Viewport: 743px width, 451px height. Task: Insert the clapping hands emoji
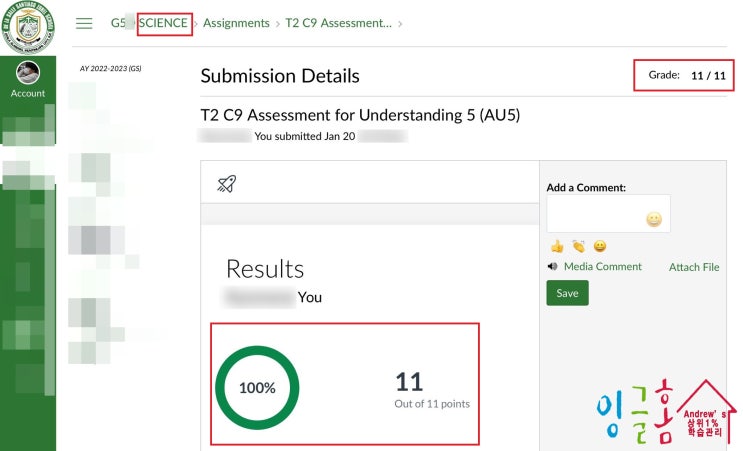(x=579, y=246)
